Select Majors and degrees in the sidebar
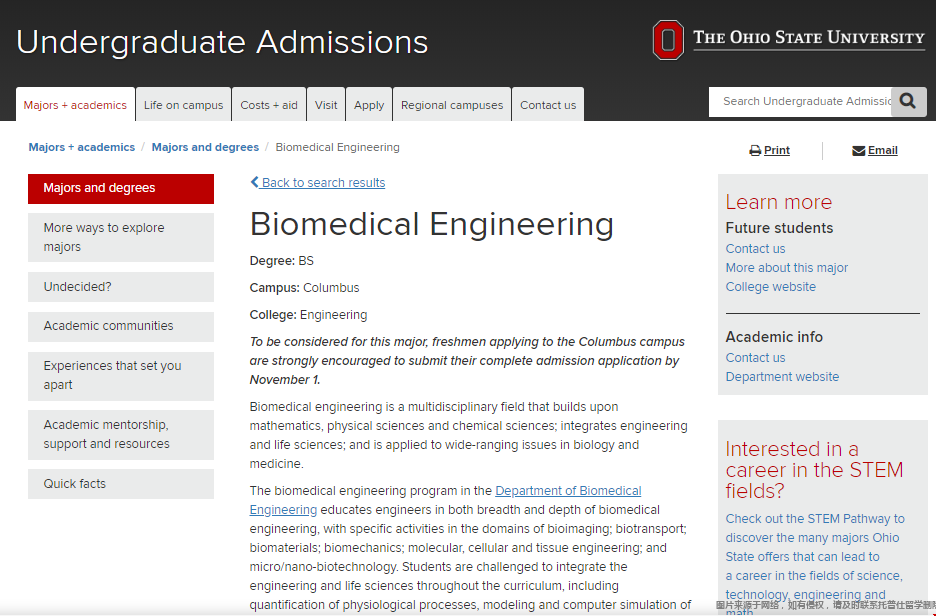Viewport: 936px width, 616px height. [100, 188]
